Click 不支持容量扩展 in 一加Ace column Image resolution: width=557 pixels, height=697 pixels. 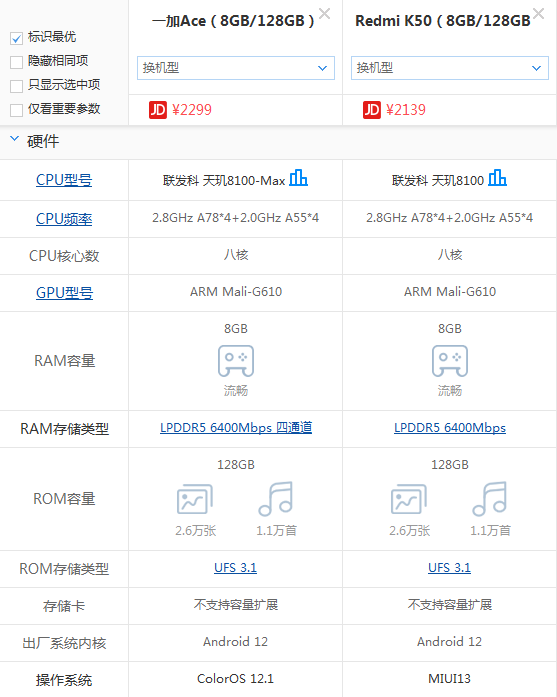click(x=236, y=605)
